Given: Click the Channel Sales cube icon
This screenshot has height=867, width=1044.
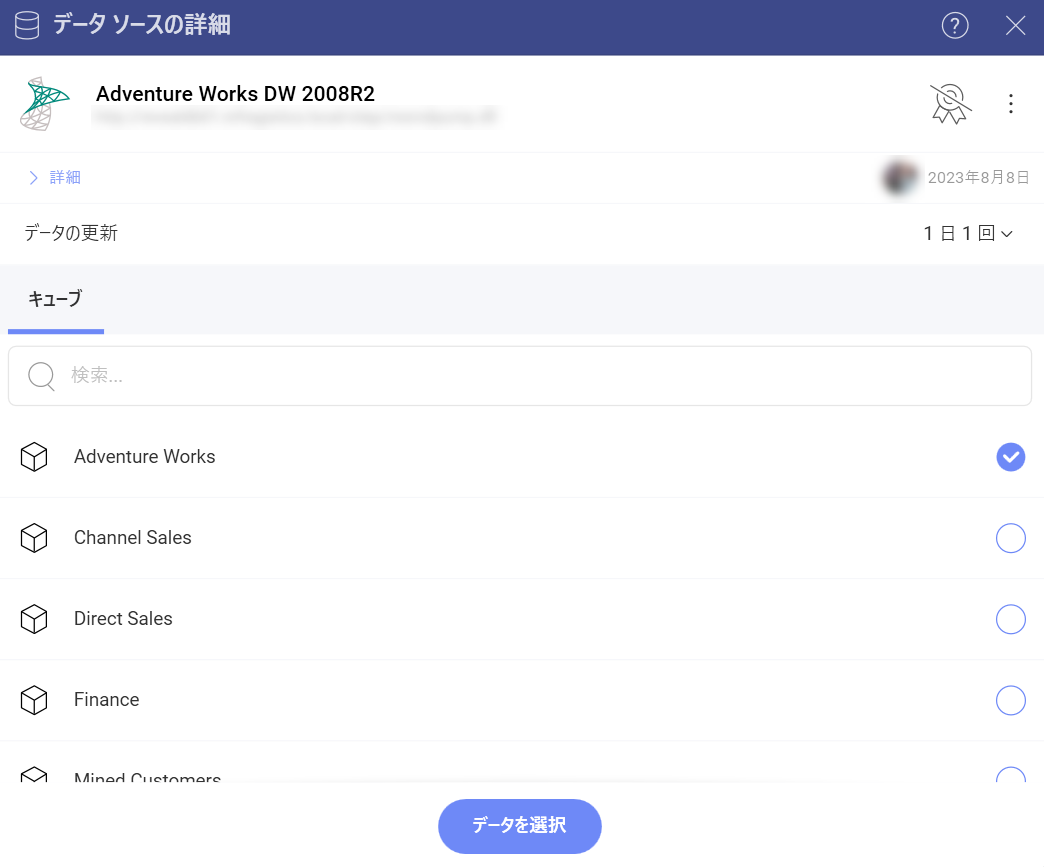Looking at the screenshot, I should tap(34, 538).
